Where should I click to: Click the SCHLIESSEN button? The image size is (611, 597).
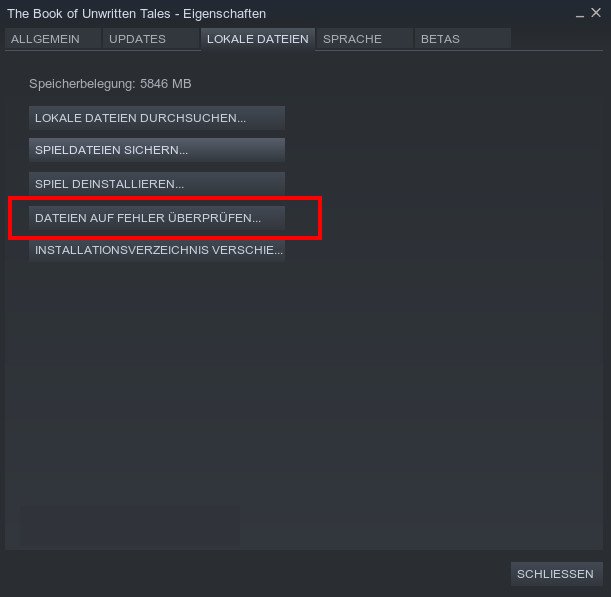pyautogui.click(x=556, y=574)
